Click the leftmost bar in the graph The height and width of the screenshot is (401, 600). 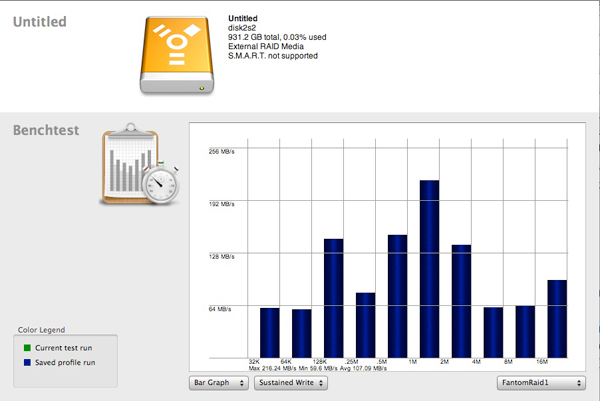270,332
